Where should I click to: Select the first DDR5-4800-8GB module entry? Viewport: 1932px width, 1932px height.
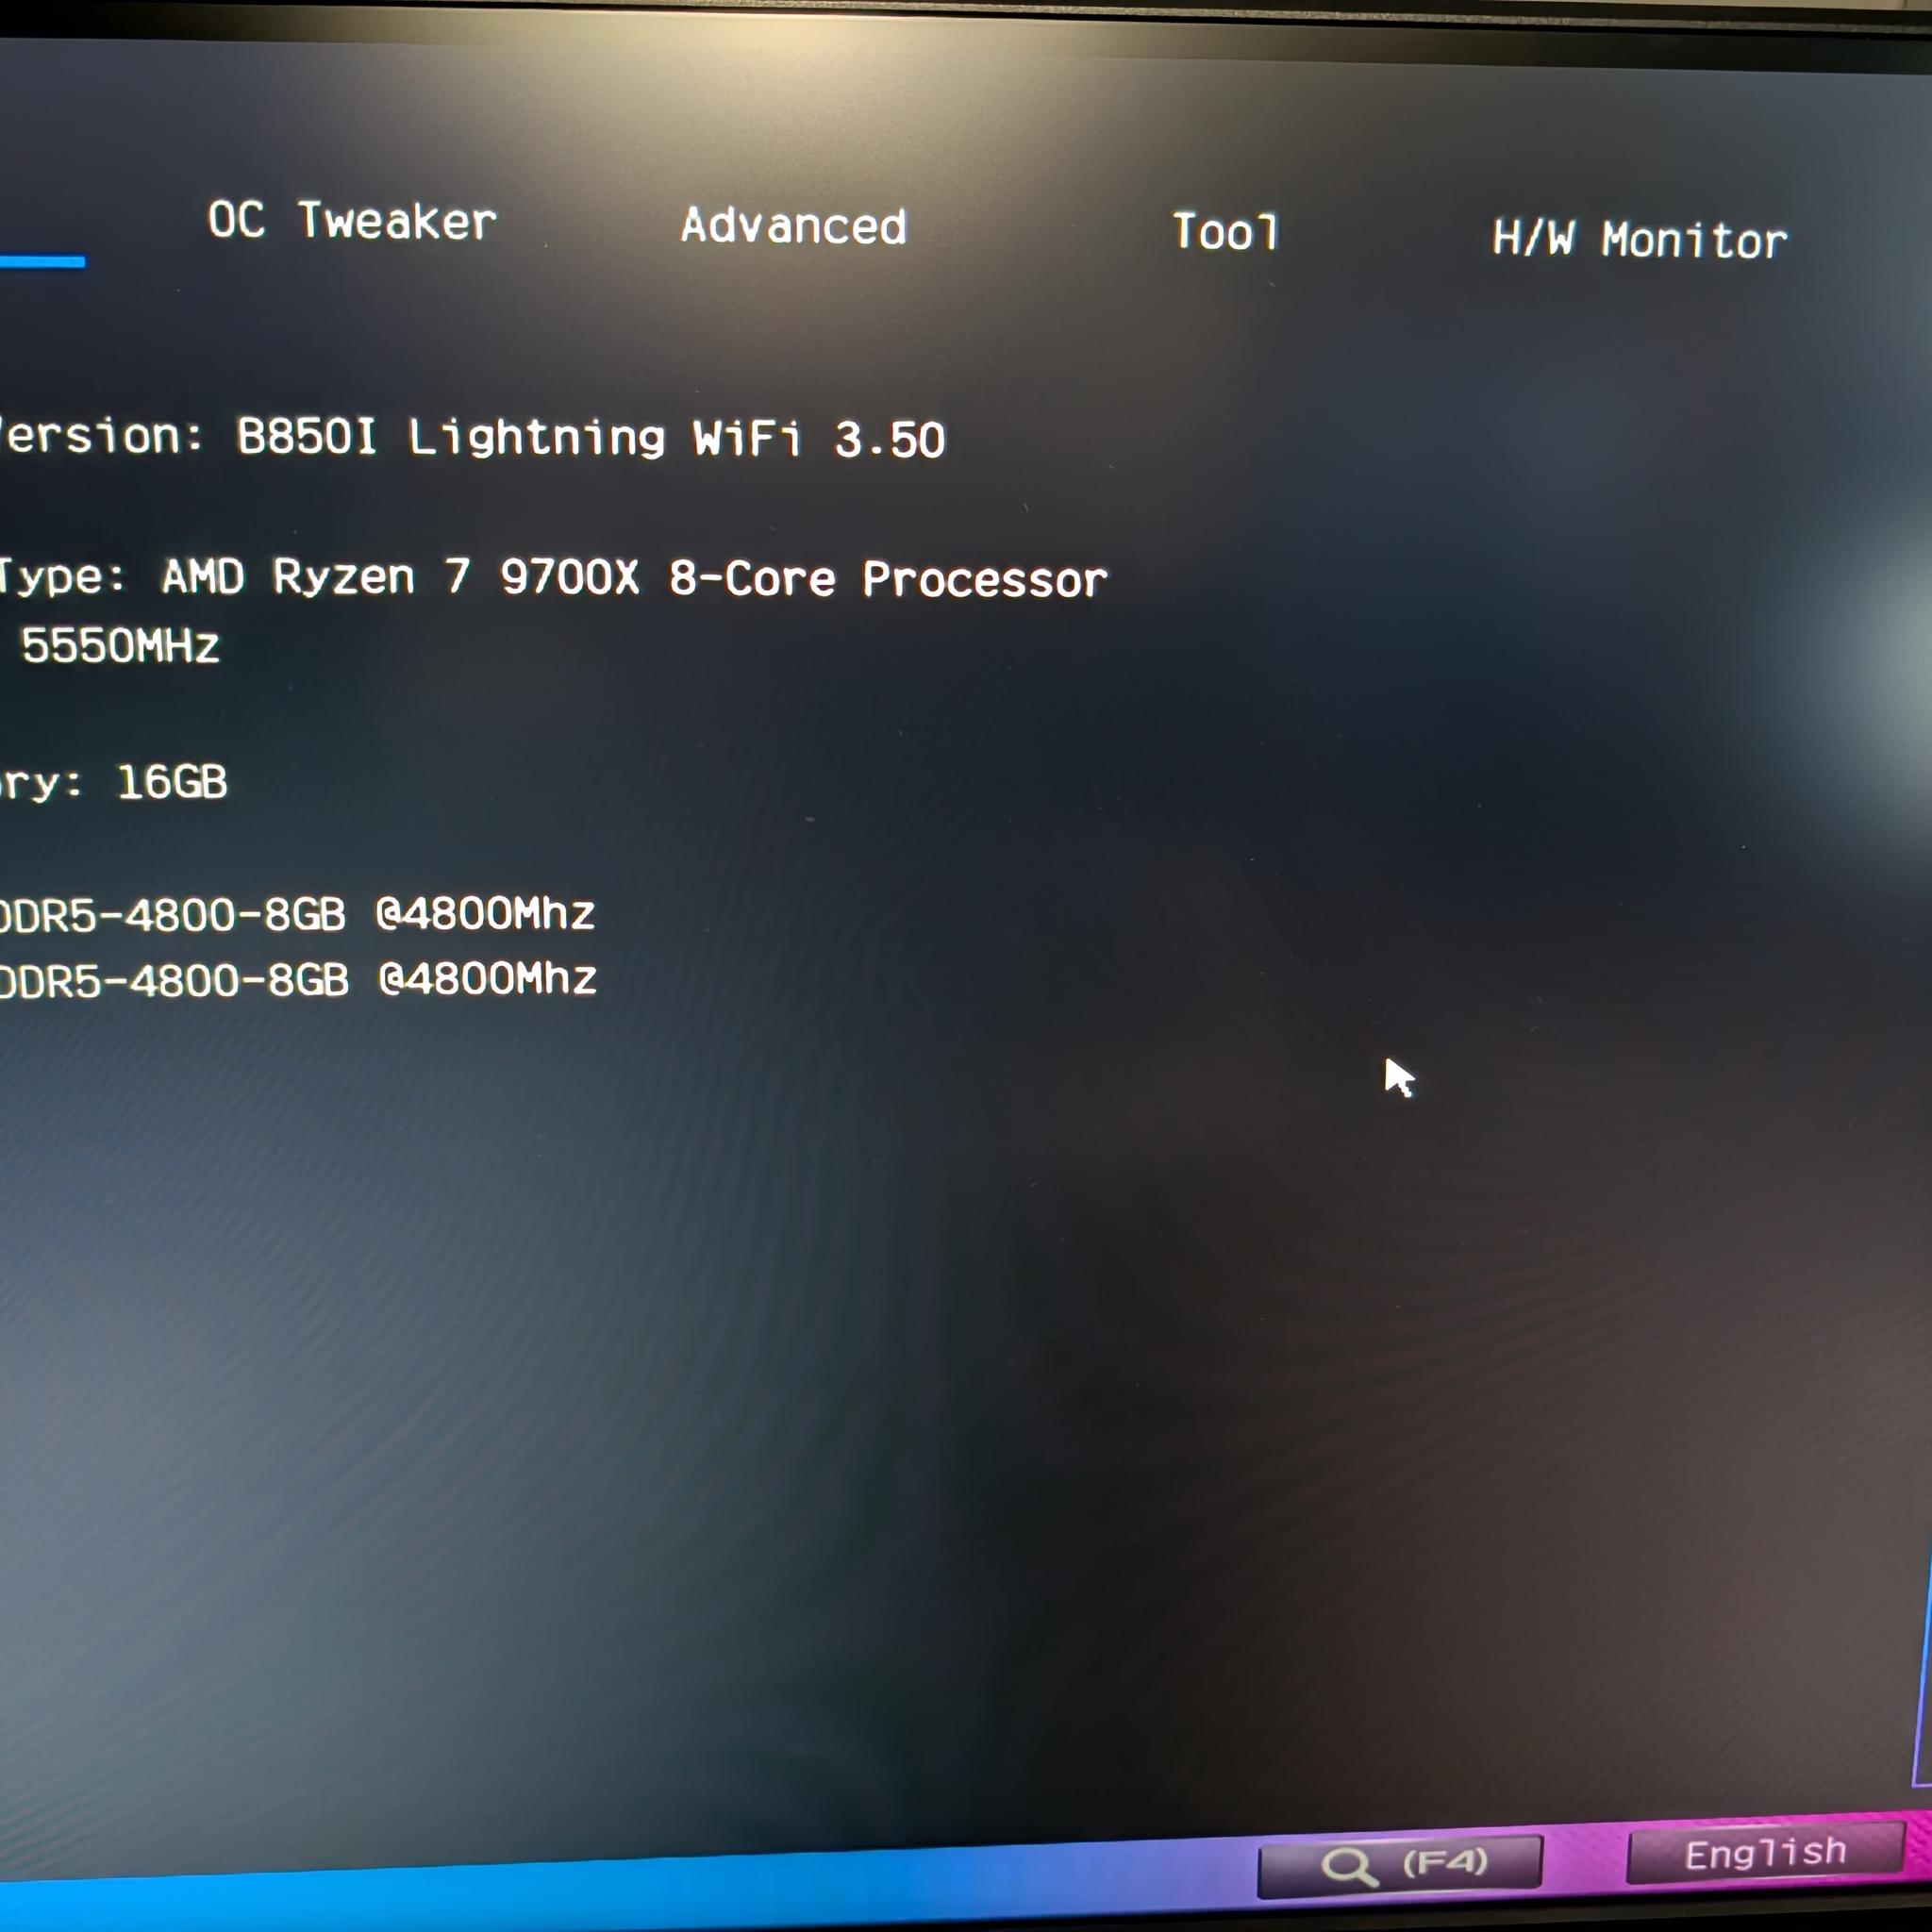(x=170, y=912)
